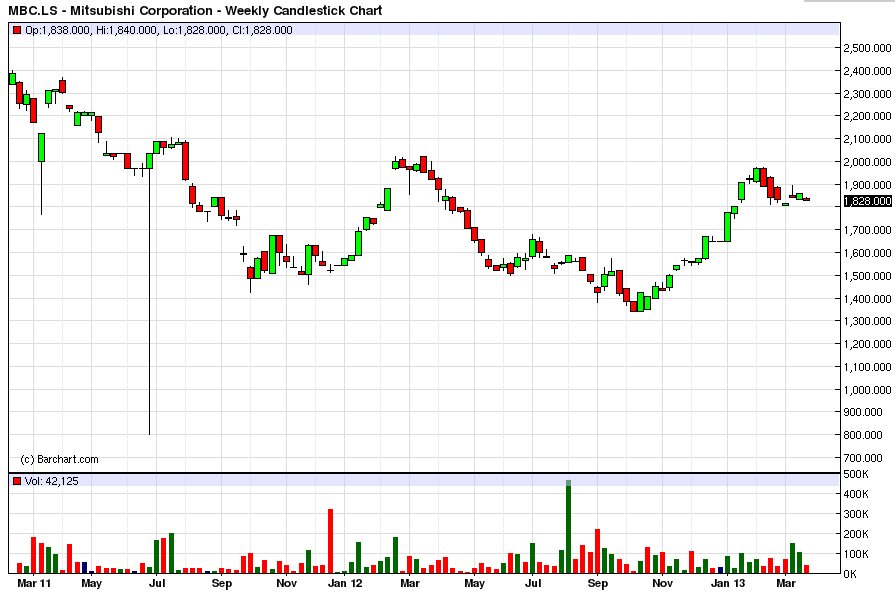
Task: Click the 1,200.000 price axis label
Action: (868, 344)
